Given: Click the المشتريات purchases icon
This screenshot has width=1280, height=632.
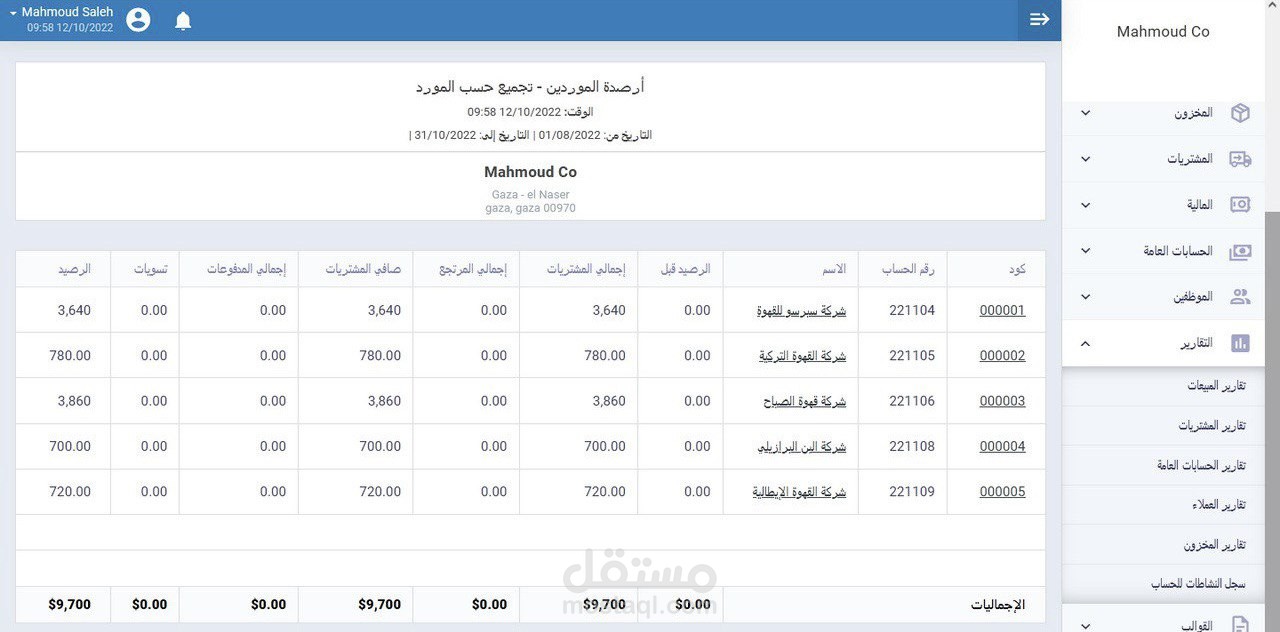Looking at the screenshot, I should coord(1240,158).
